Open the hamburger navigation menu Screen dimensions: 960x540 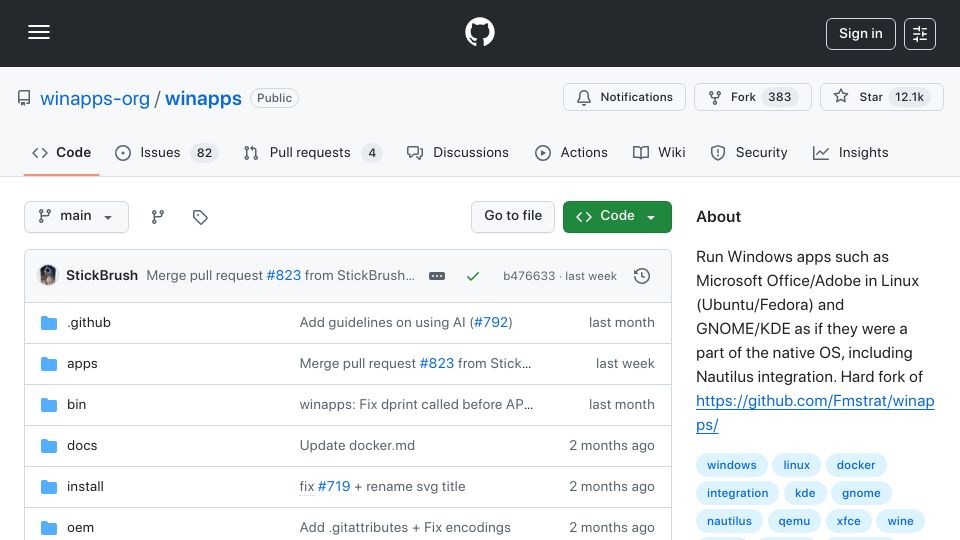click(x=39, y=32)
